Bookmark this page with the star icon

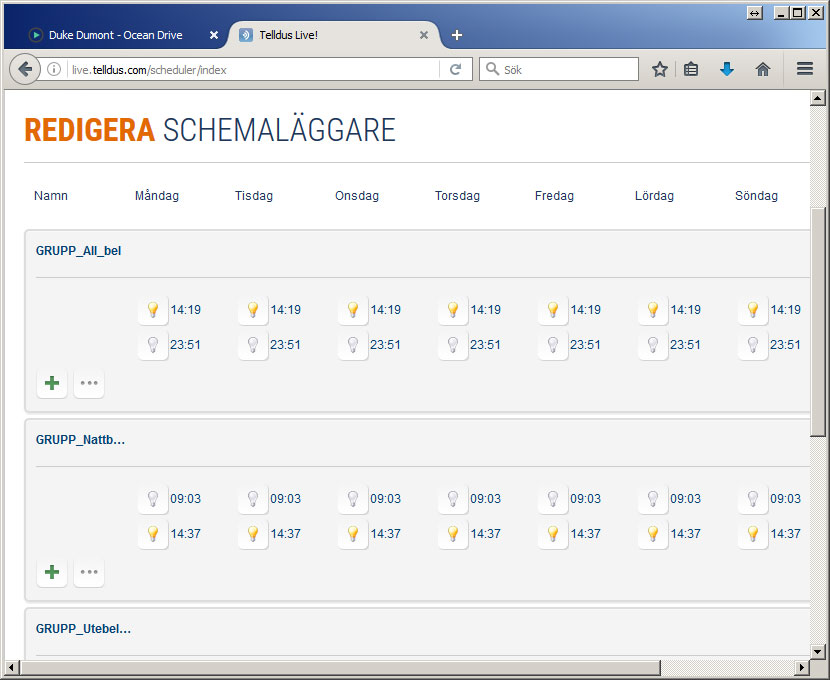(x=660, y=69)
